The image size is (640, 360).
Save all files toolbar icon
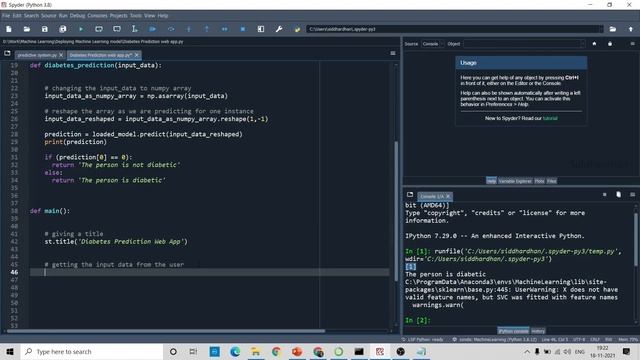62,29
